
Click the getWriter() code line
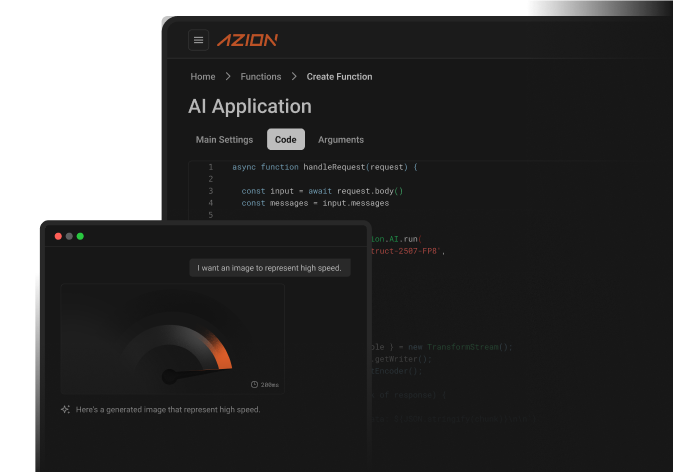tap(401, 359)
